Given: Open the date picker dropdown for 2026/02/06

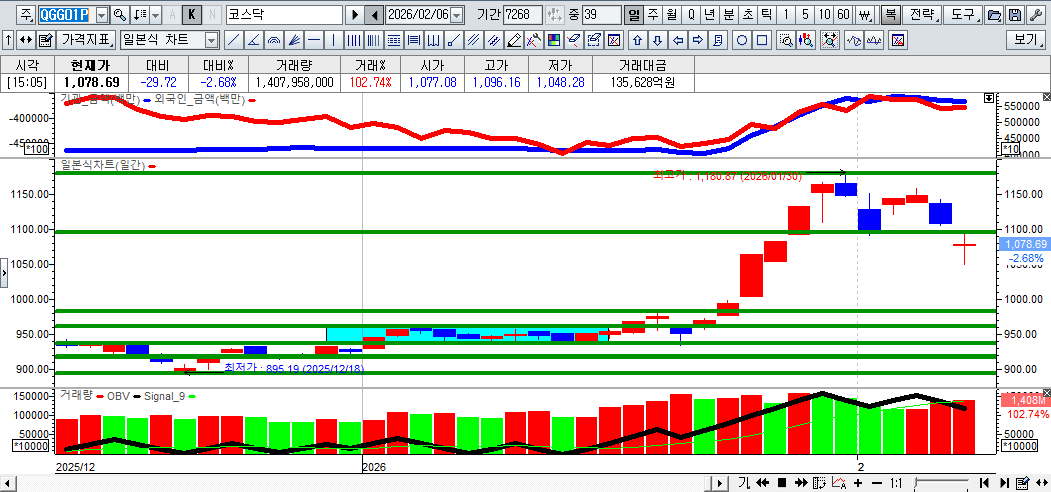Looking at the screenshot, I should tap(457, 15).
